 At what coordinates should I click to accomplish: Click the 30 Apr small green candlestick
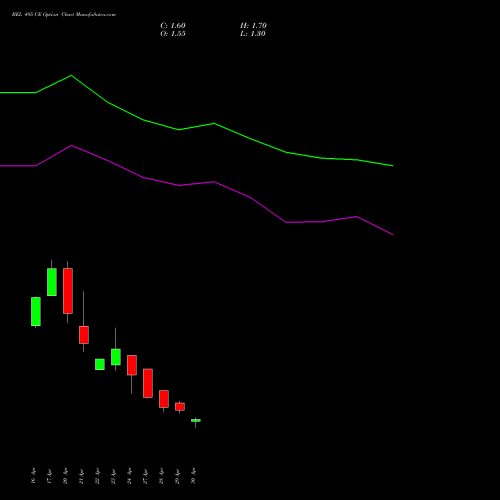tap(196, 420)
